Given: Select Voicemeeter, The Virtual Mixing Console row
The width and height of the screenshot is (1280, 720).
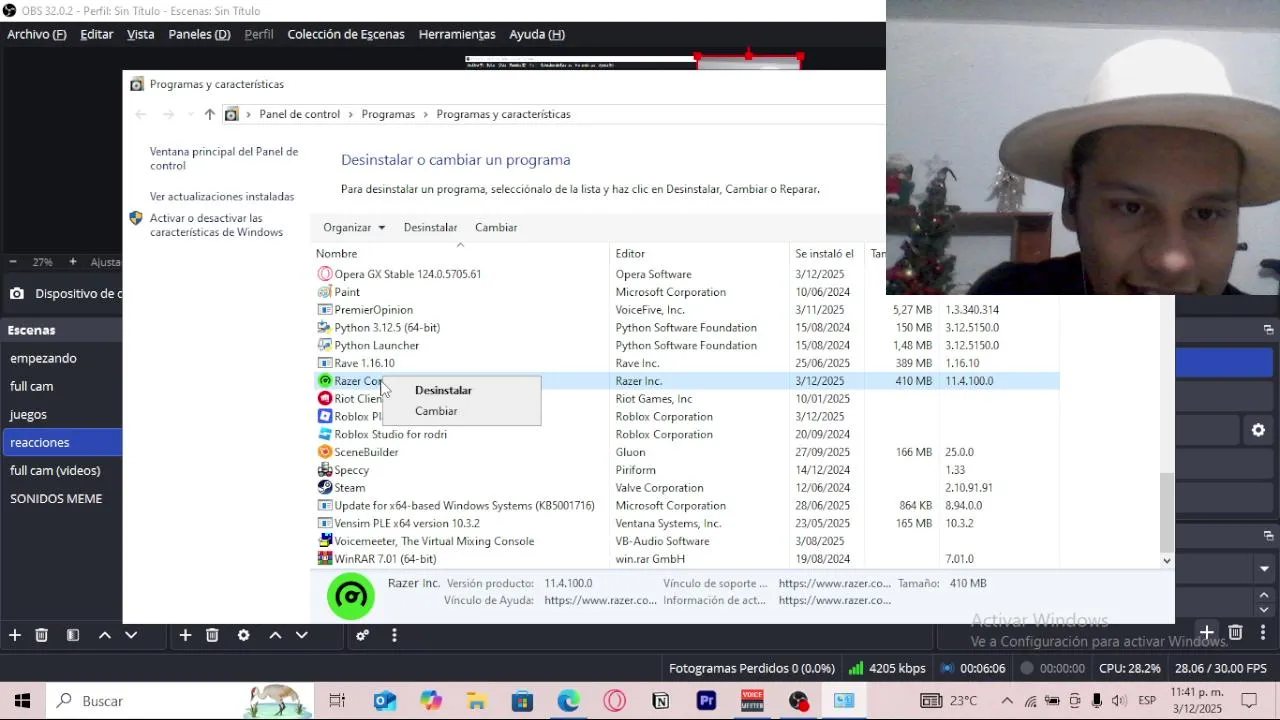Looking at the screenshot, I should pyautogui.click(x=687, y=541).
